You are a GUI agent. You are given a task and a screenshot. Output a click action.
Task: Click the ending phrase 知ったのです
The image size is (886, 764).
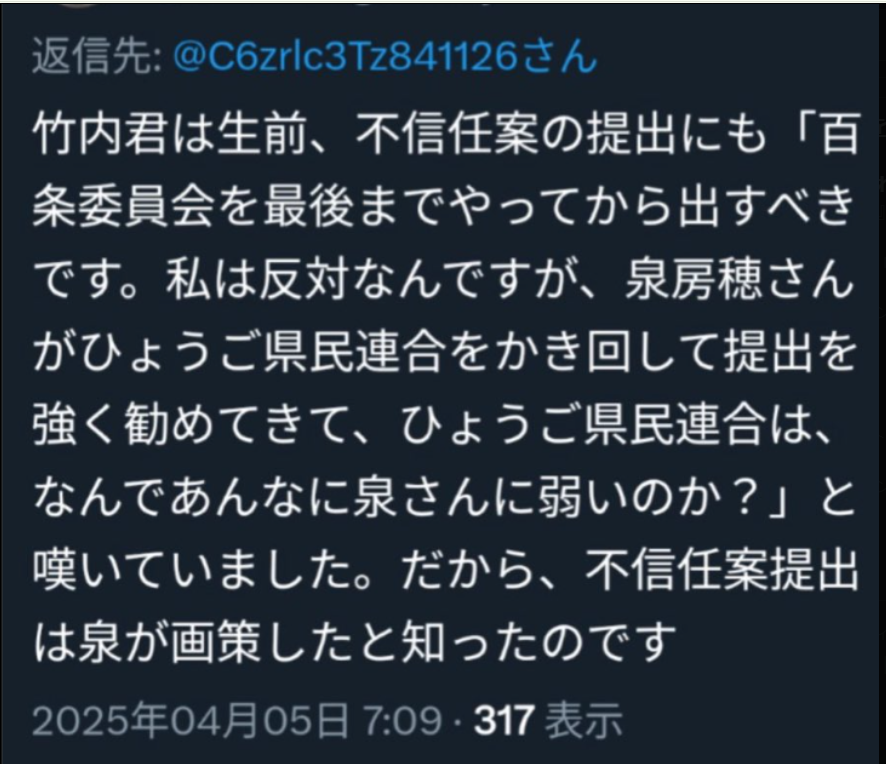539,642
